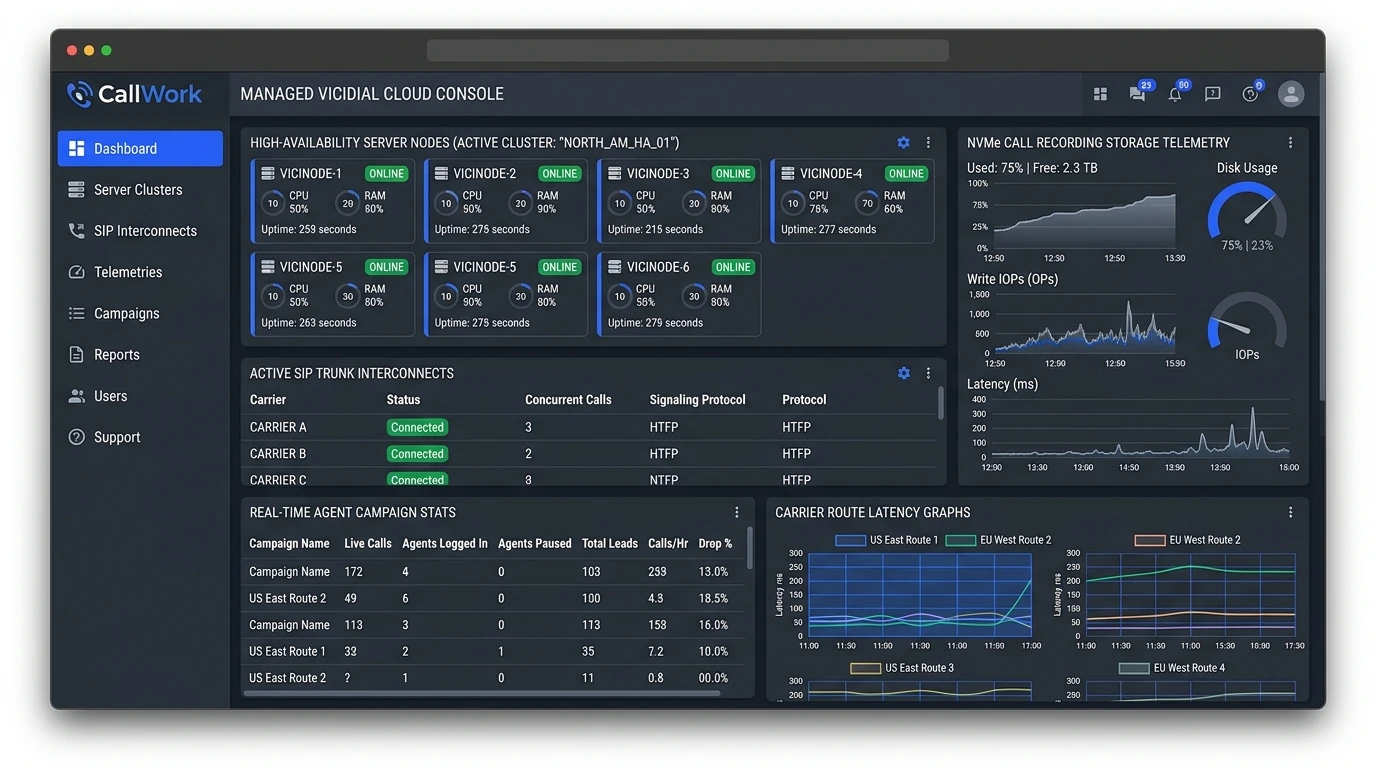Click Agents Logged In column header
Image resolution: width=1376 pixels, height=768 pixels.
pos(445,544)
